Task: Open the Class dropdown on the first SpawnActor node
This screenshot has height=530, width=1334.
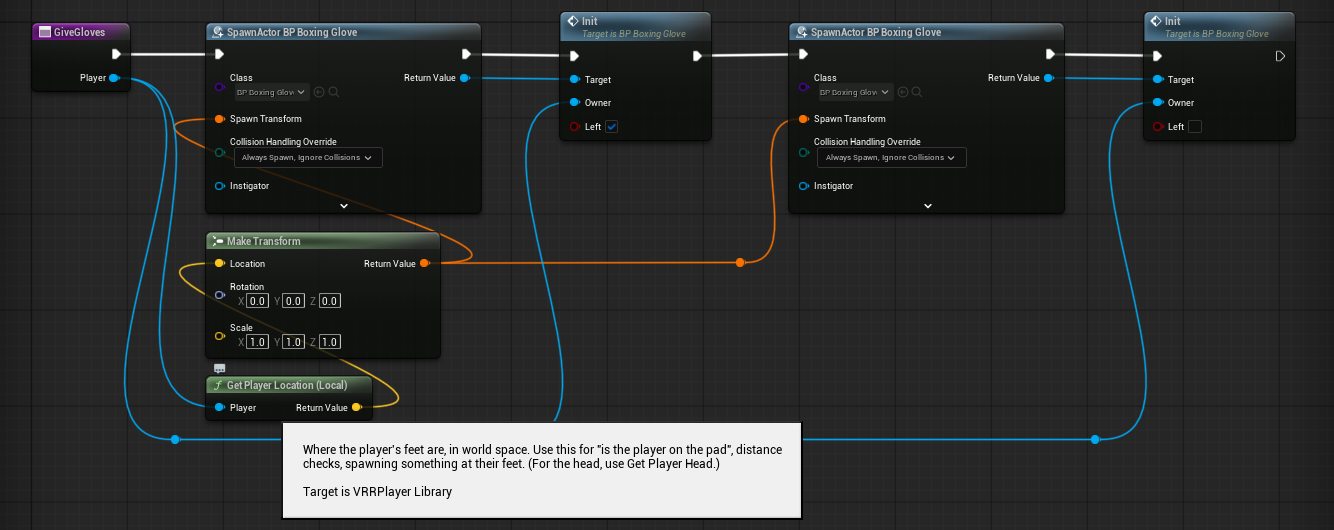Action: tap(272, 92)
